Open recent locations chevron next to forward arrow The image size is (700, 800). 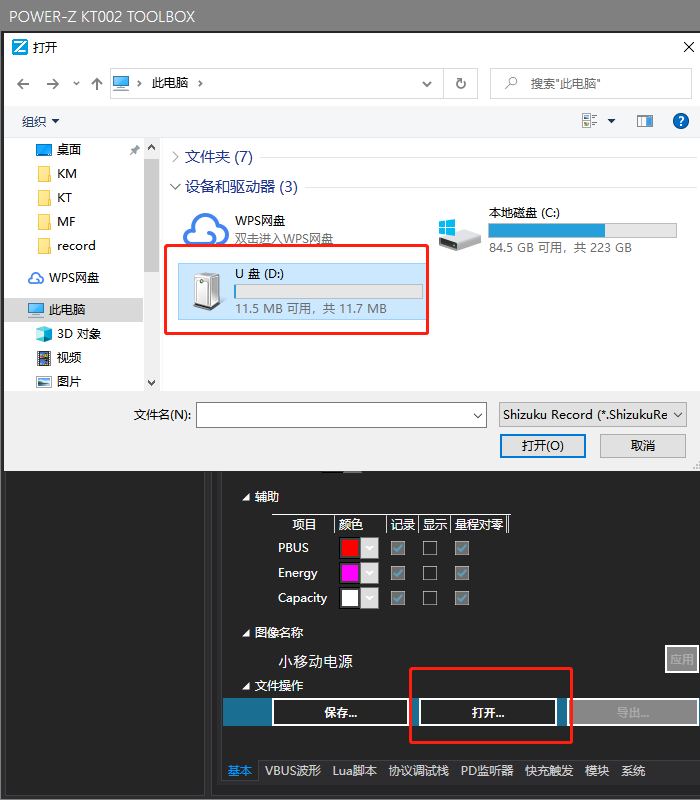tap(76, 84)
